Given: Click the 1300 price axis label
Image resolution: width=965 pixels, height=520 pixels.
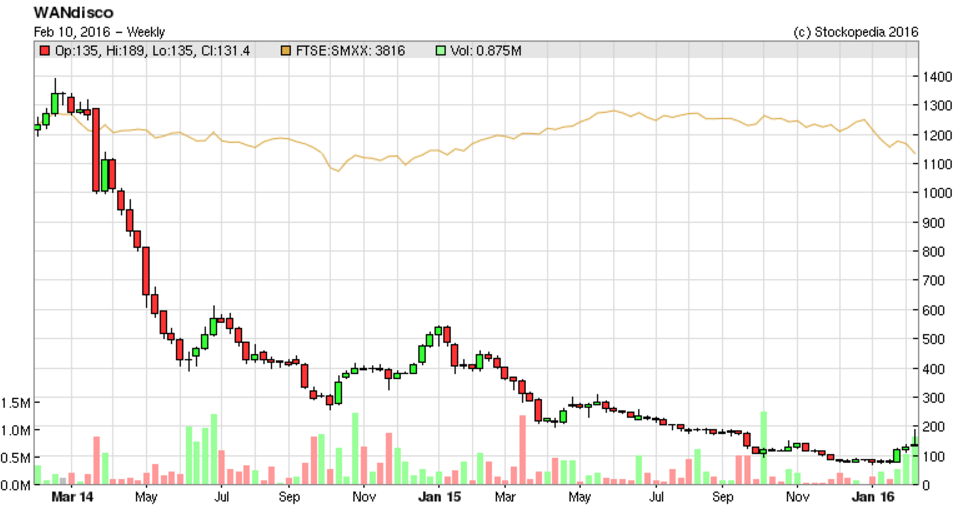Looking at the screenshot, I should pos(937,106).
